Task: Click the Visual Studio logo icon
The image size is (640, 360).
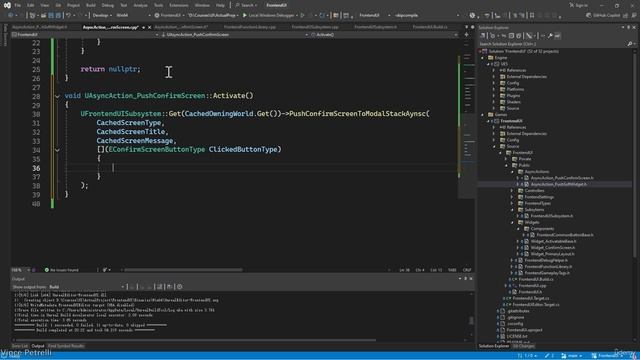Action: [7, 5]
